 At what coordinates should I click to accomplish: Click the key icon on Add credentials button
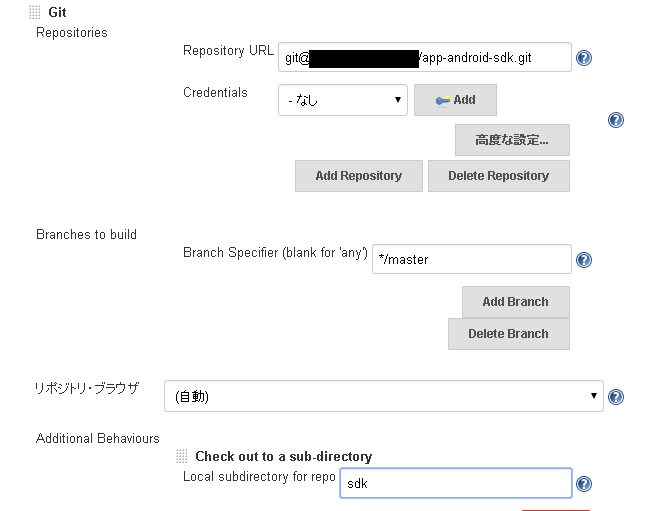coord(442,100)
